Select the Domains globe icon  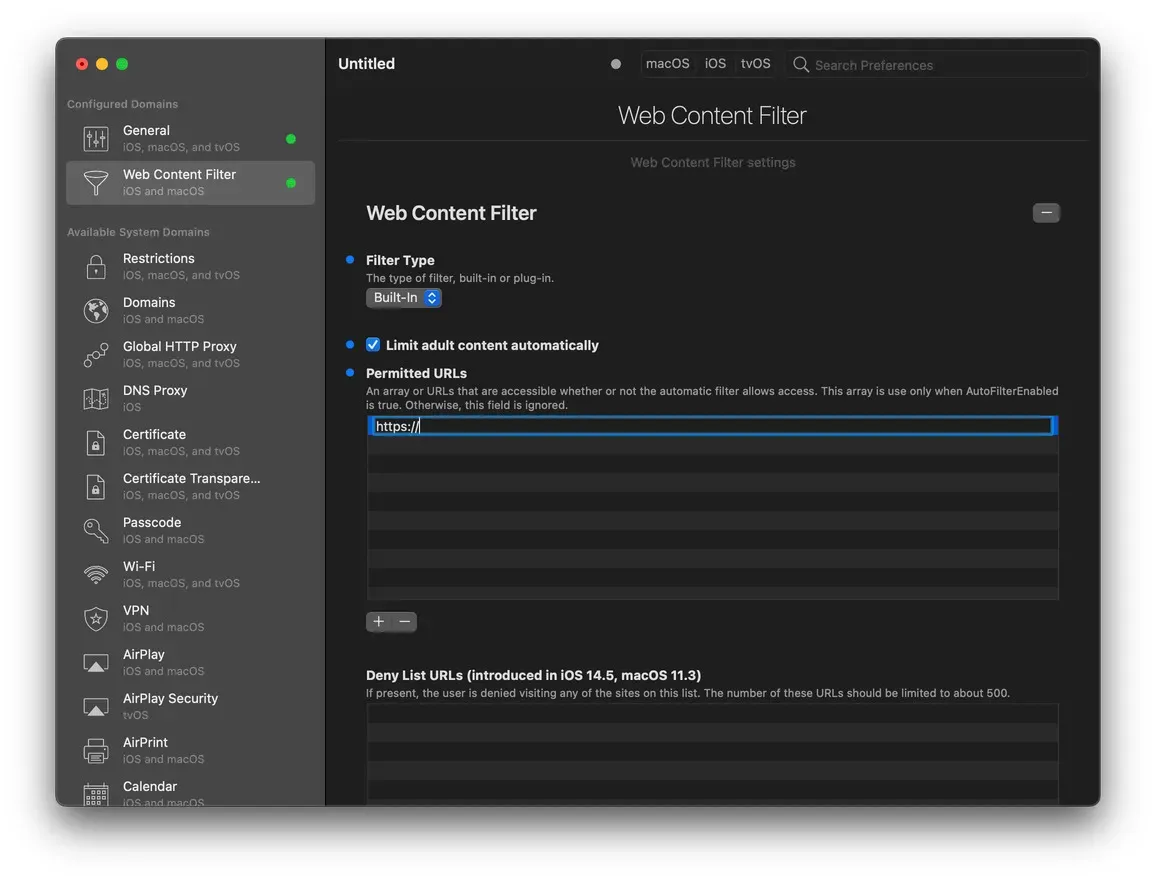95,310
